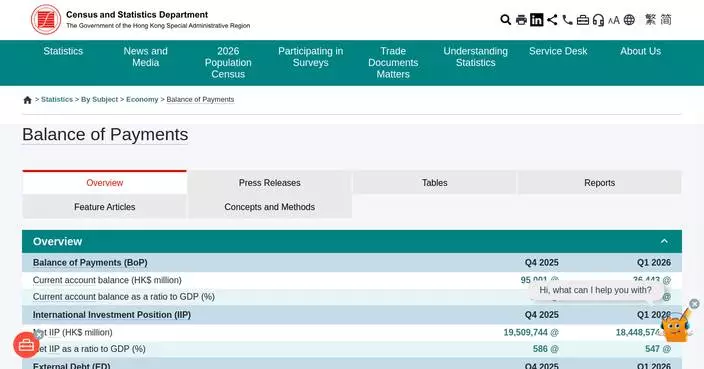
Task: Click By Subject breadcrumb link
Action: (99, 99)
